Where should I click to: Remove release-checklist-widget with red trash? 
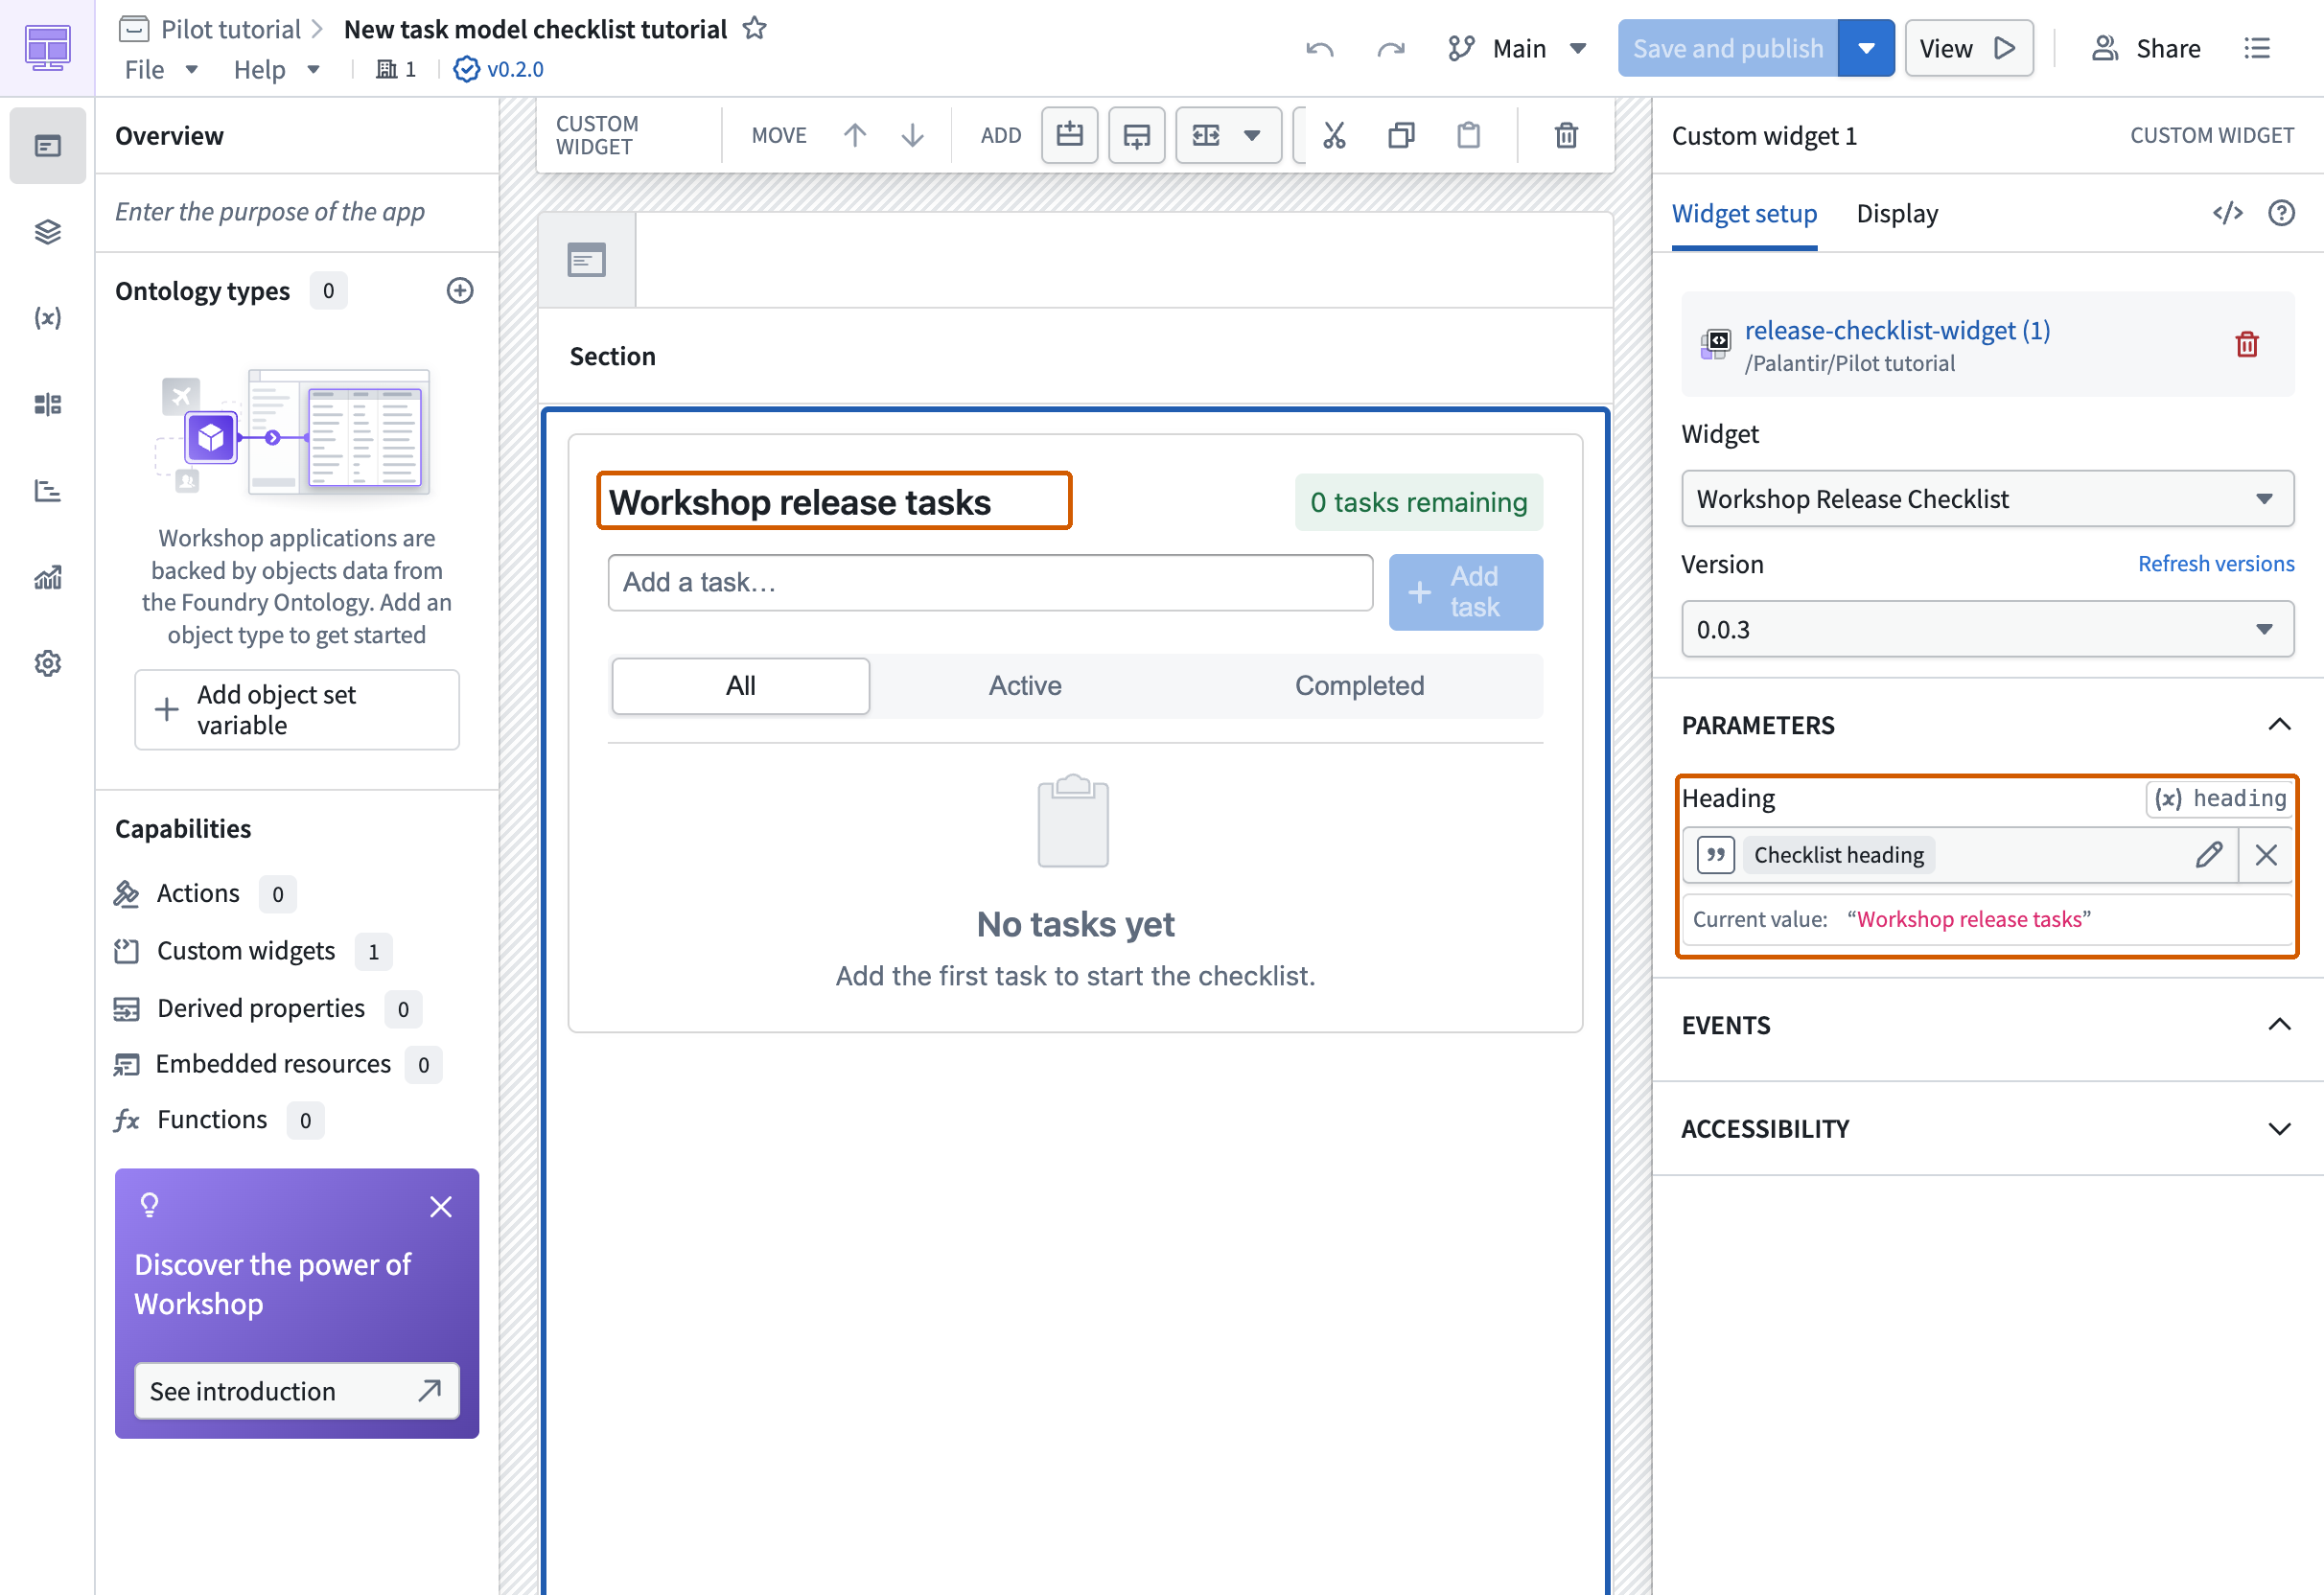[2246, 344]
